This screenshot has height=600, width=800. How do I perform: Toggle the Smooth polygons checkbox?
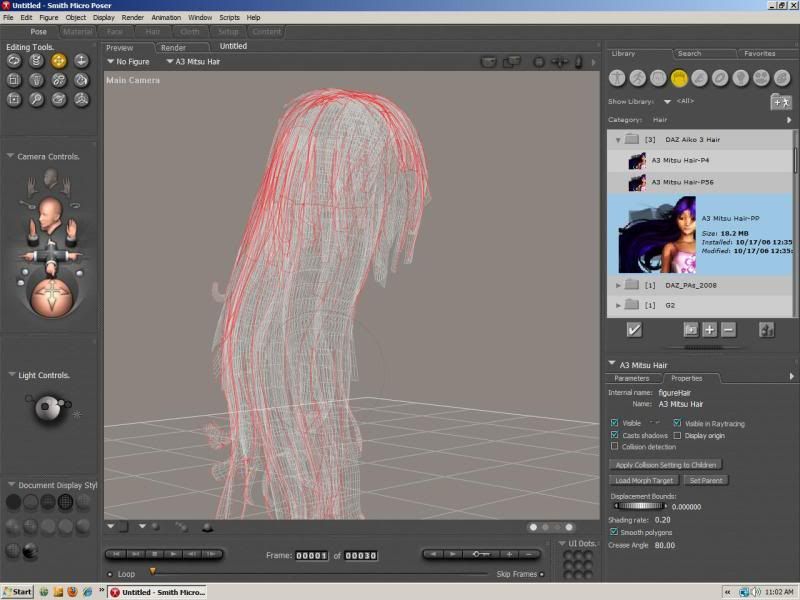(x=614, y=532)
